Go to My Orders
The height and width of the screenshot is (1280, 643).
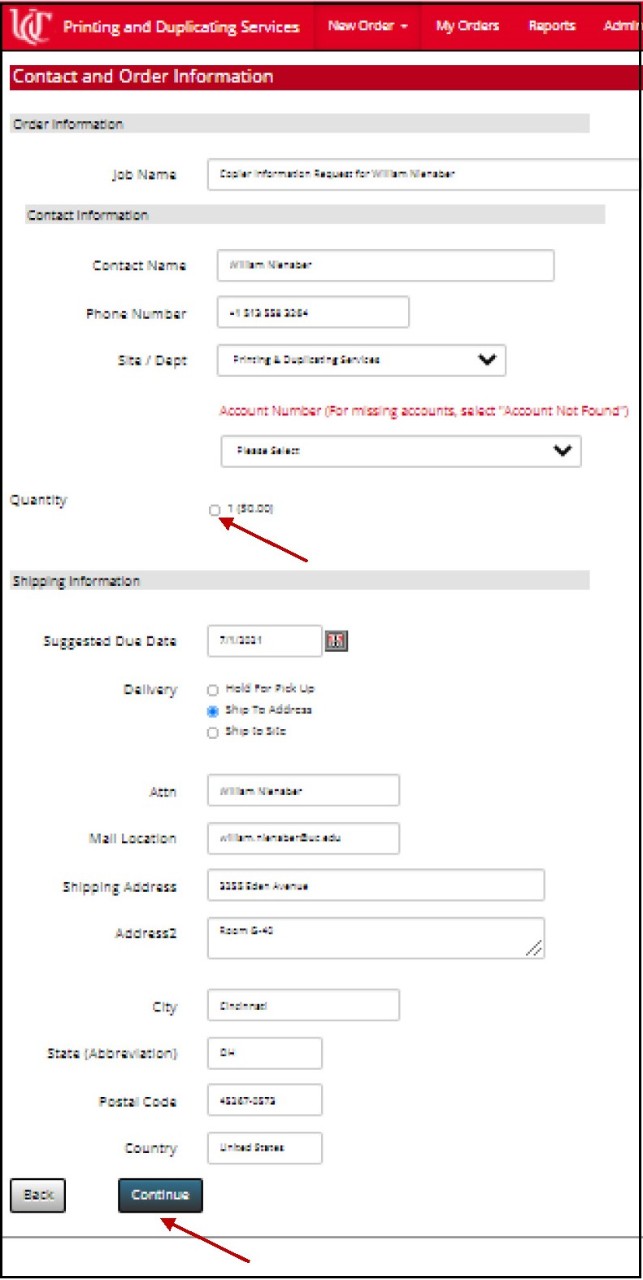467,26
